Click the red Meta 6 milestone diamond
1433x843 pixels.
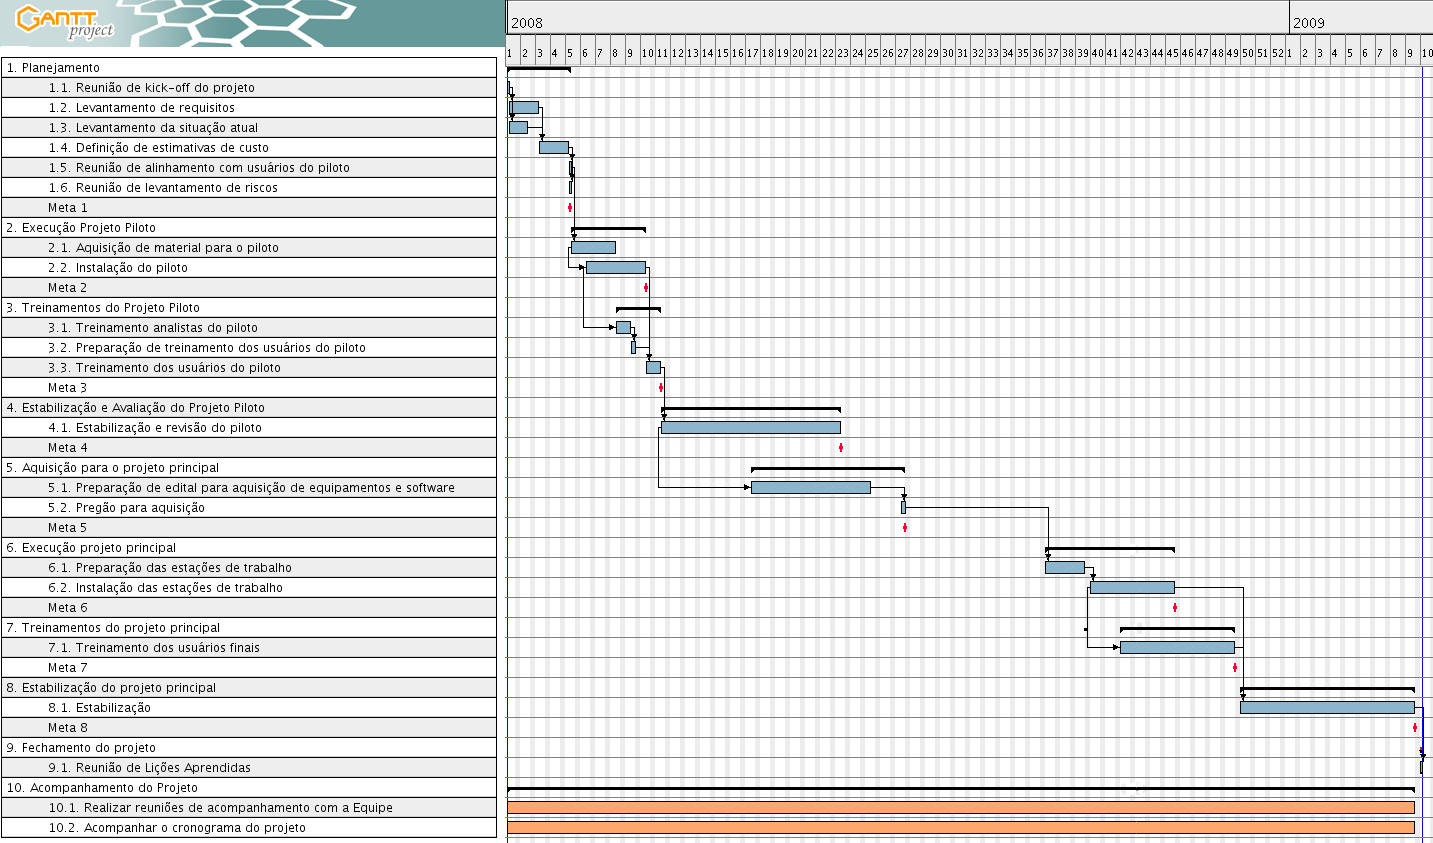point(1175,608)
